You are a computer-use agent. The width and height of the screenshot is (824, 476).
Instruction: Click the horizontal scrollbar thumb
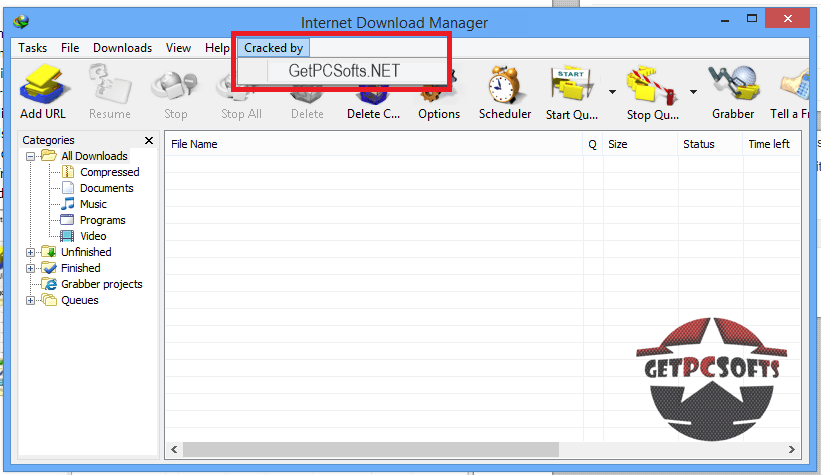pyautogui.click(x=370, y=449)
